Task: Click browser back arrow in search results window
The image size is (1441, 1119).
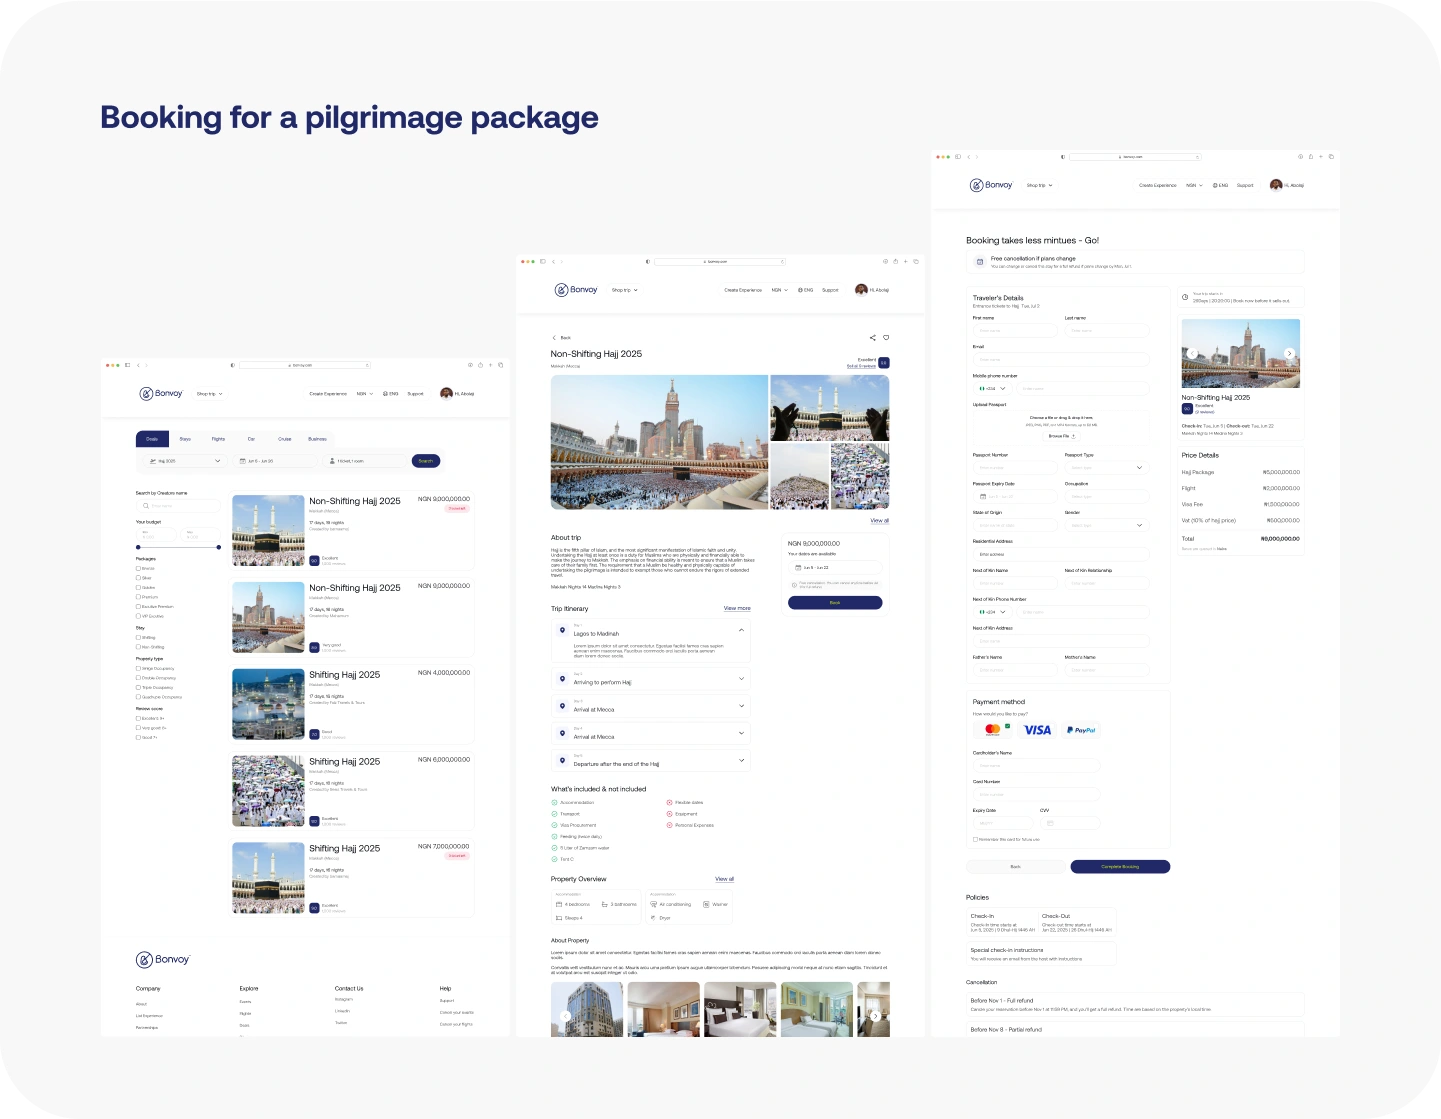Action: coord(138,365)
